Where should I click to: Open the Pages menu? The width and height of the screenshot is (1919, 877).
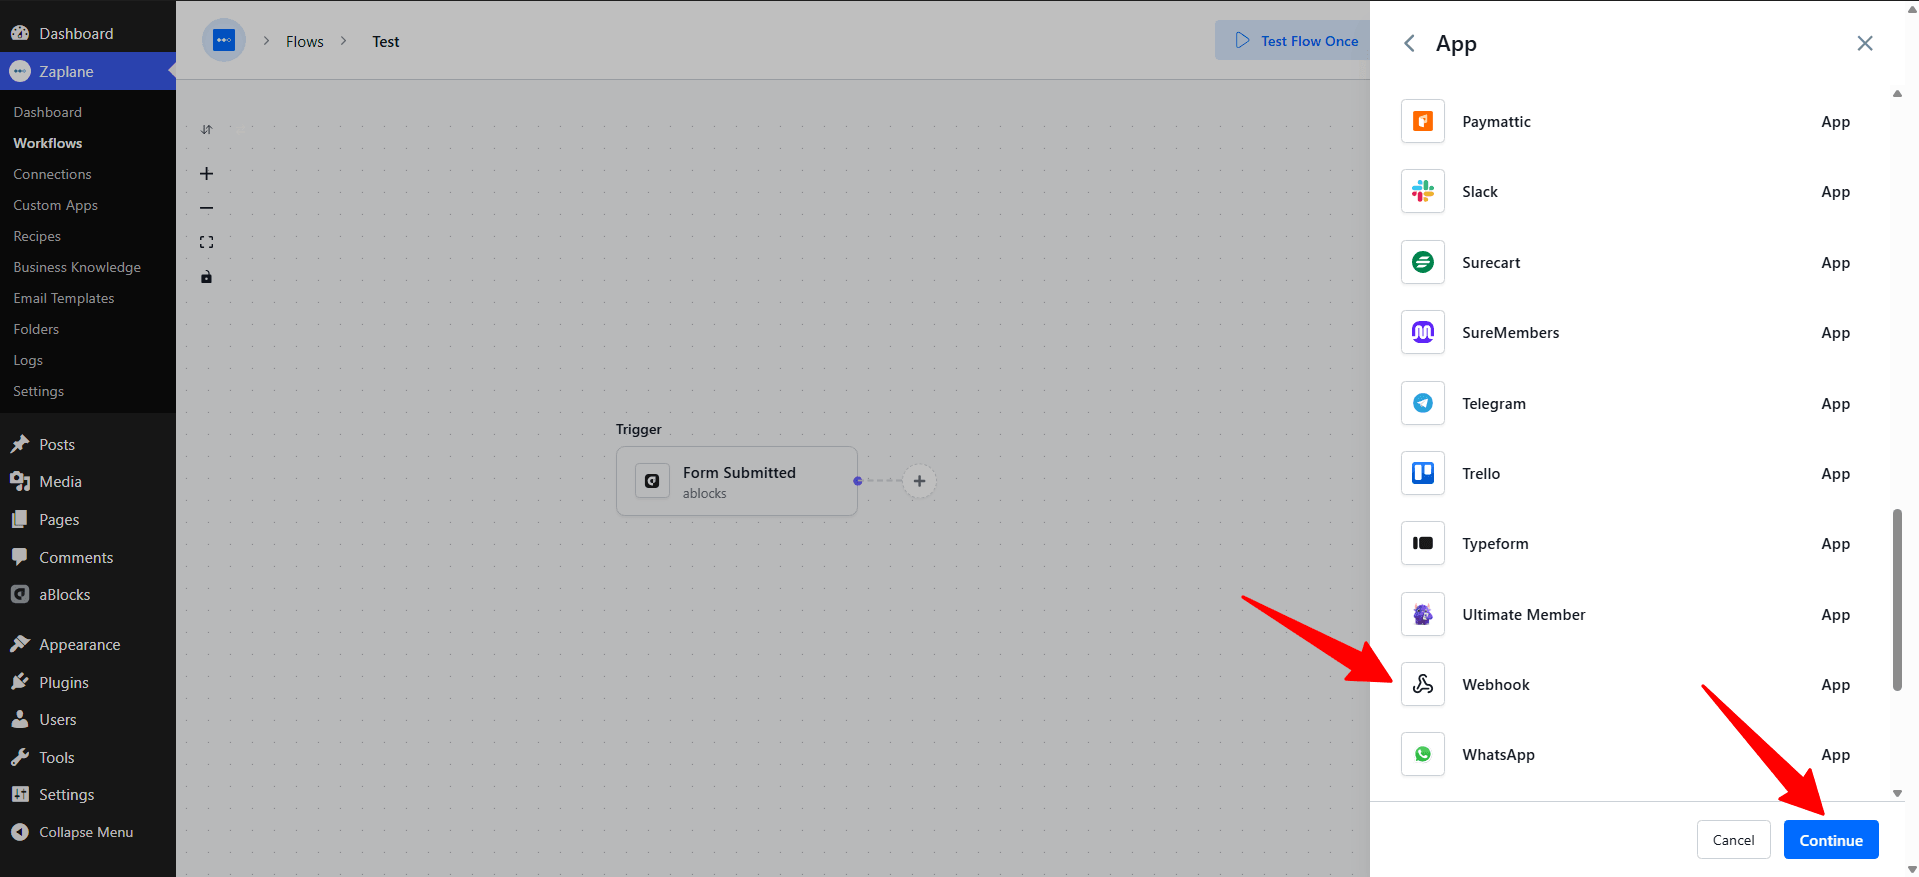pyautogui.click(x=88, y=519)
